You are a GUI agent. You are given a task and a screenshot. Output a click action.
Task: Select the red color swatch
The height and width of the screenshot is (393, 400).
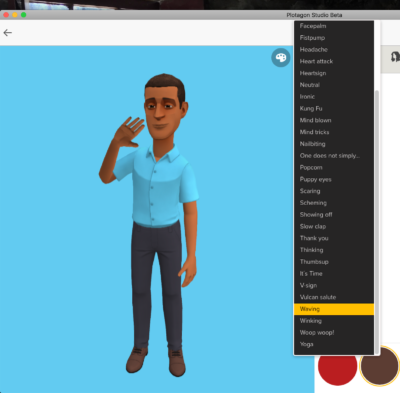337,366
